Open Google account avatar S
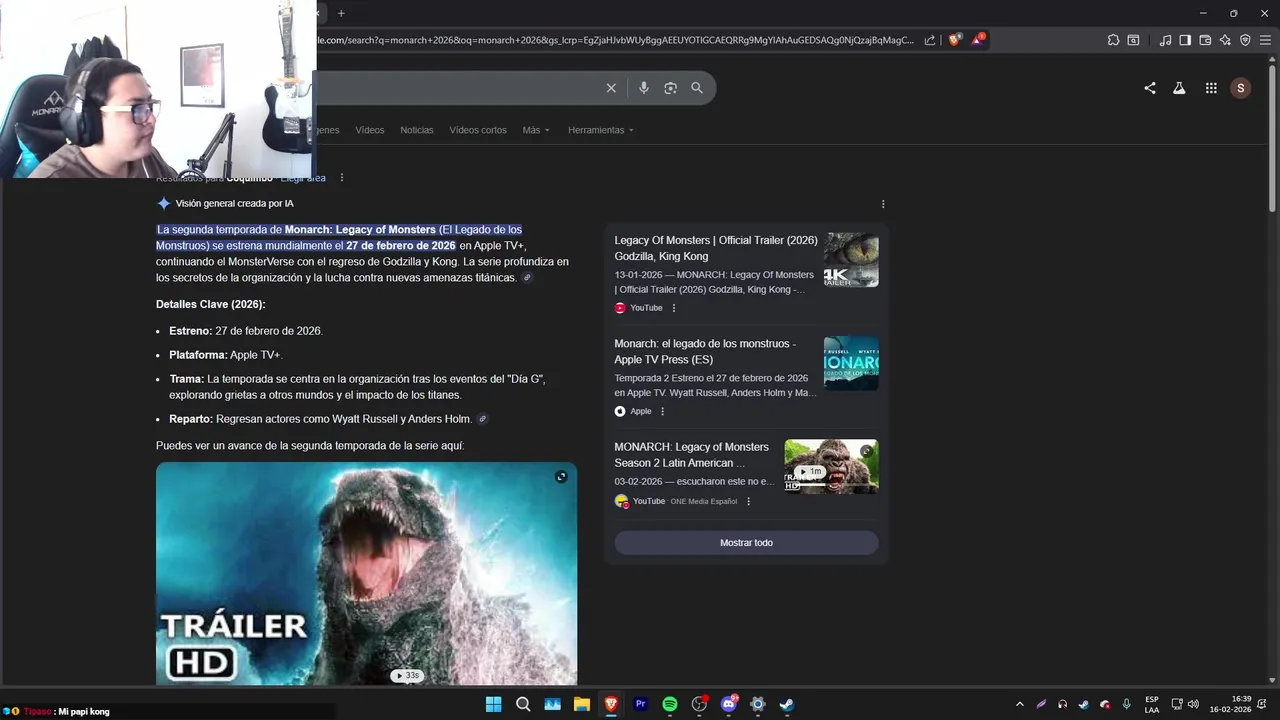The height and width of the screenshot is (720, 1280). (x=1241, y=88)
